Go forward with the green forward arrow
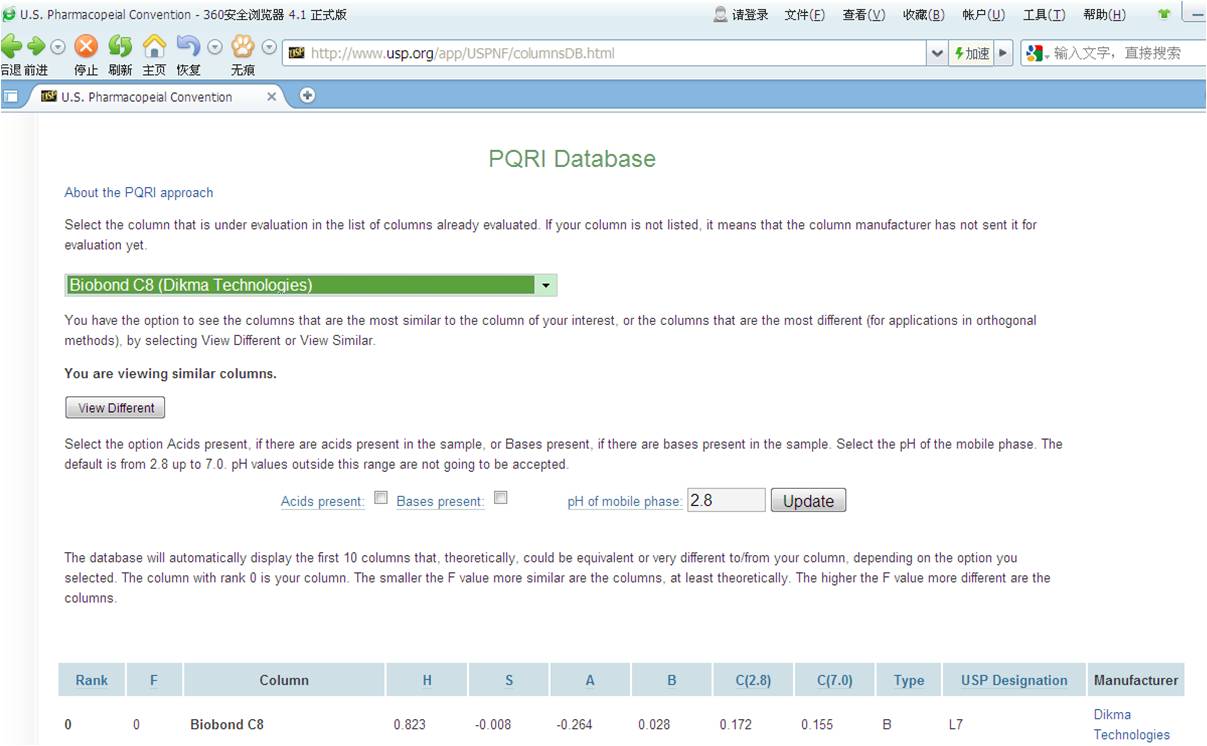Screen dimensions: 1207x746 point(36,46)
